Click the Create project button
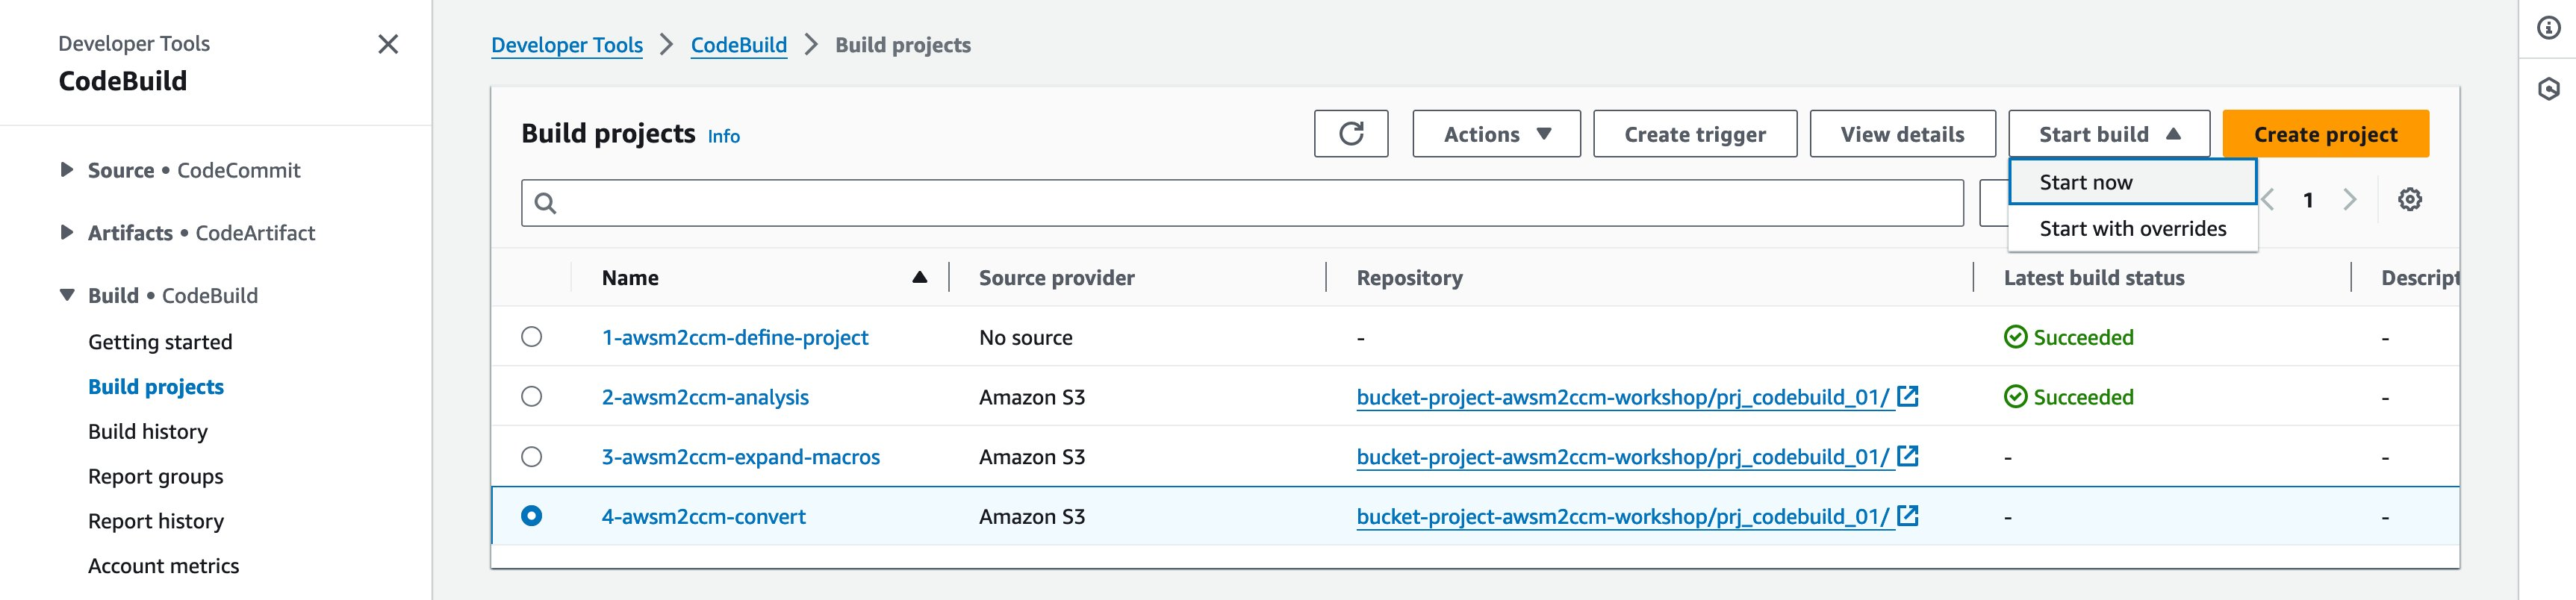The width and height of the screenshot is (2576, 600). click(2325, 134)
